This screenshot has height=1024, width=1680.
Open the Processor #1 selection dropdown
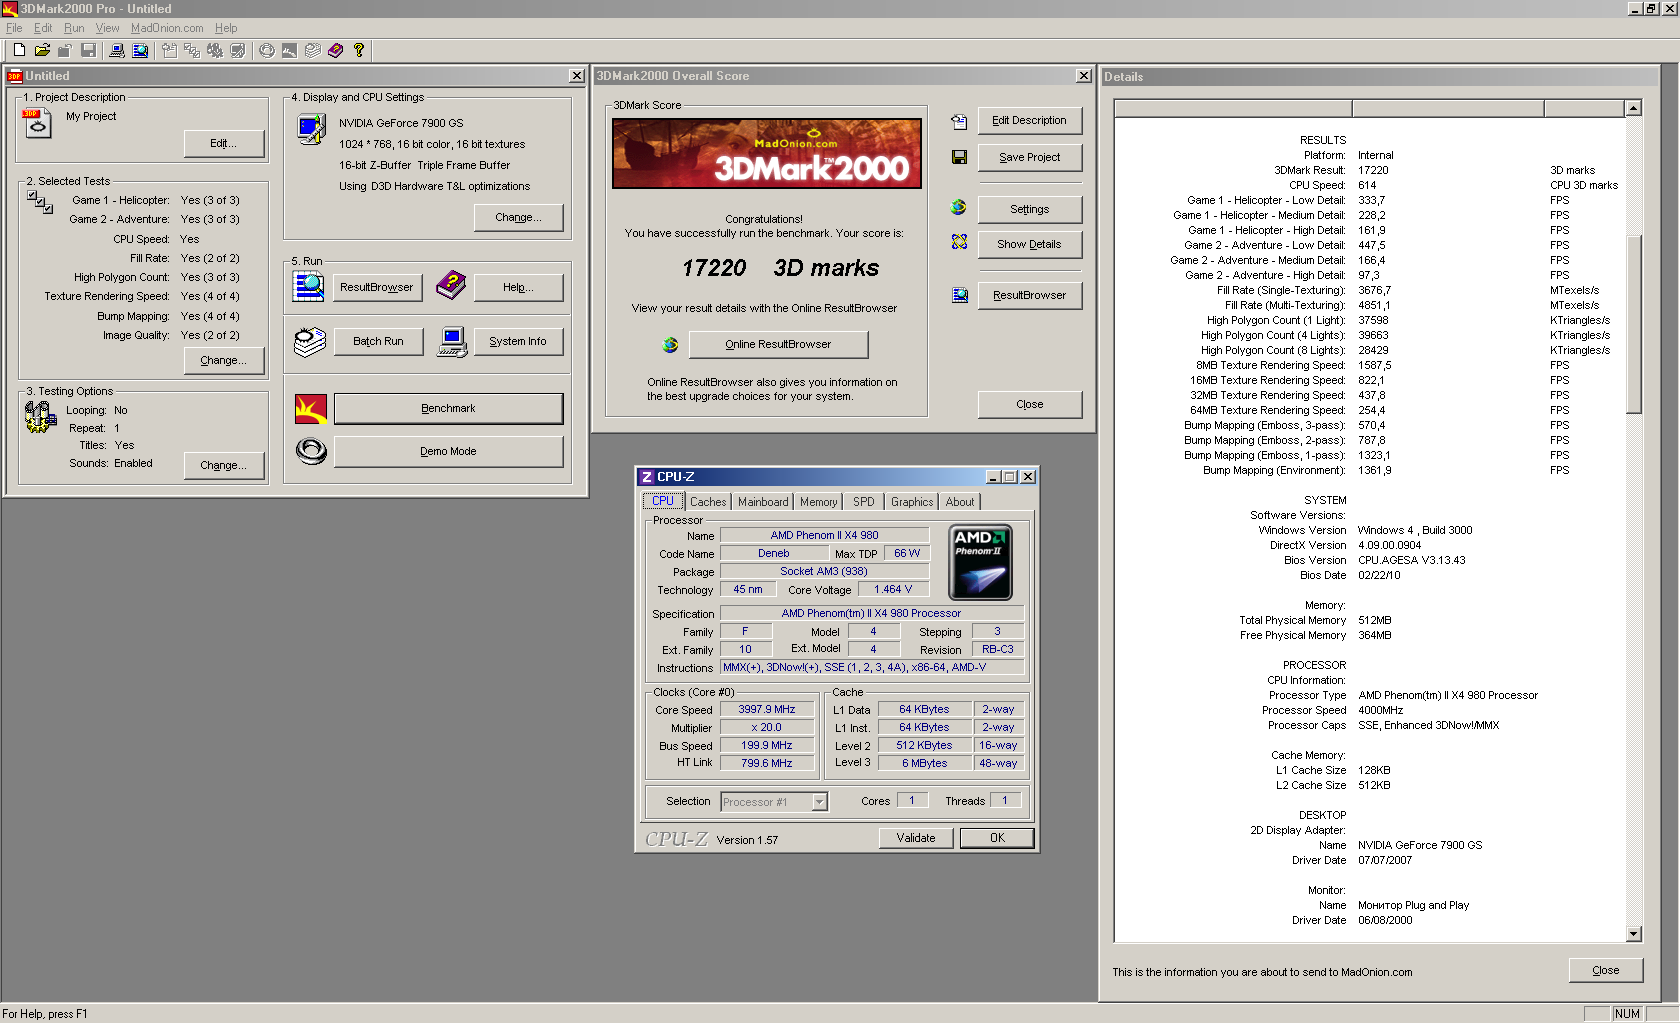pyautogui.click(x=819, y=802)
